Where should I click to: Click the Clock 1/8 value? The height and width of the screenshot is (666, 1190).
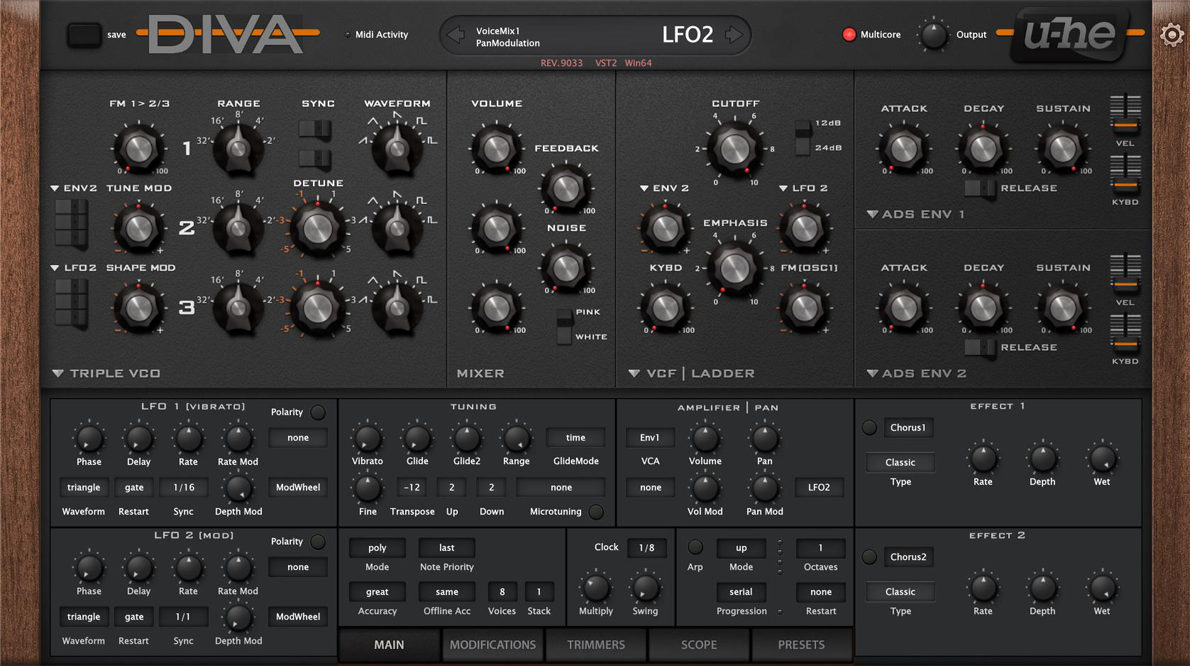(646, 548)
